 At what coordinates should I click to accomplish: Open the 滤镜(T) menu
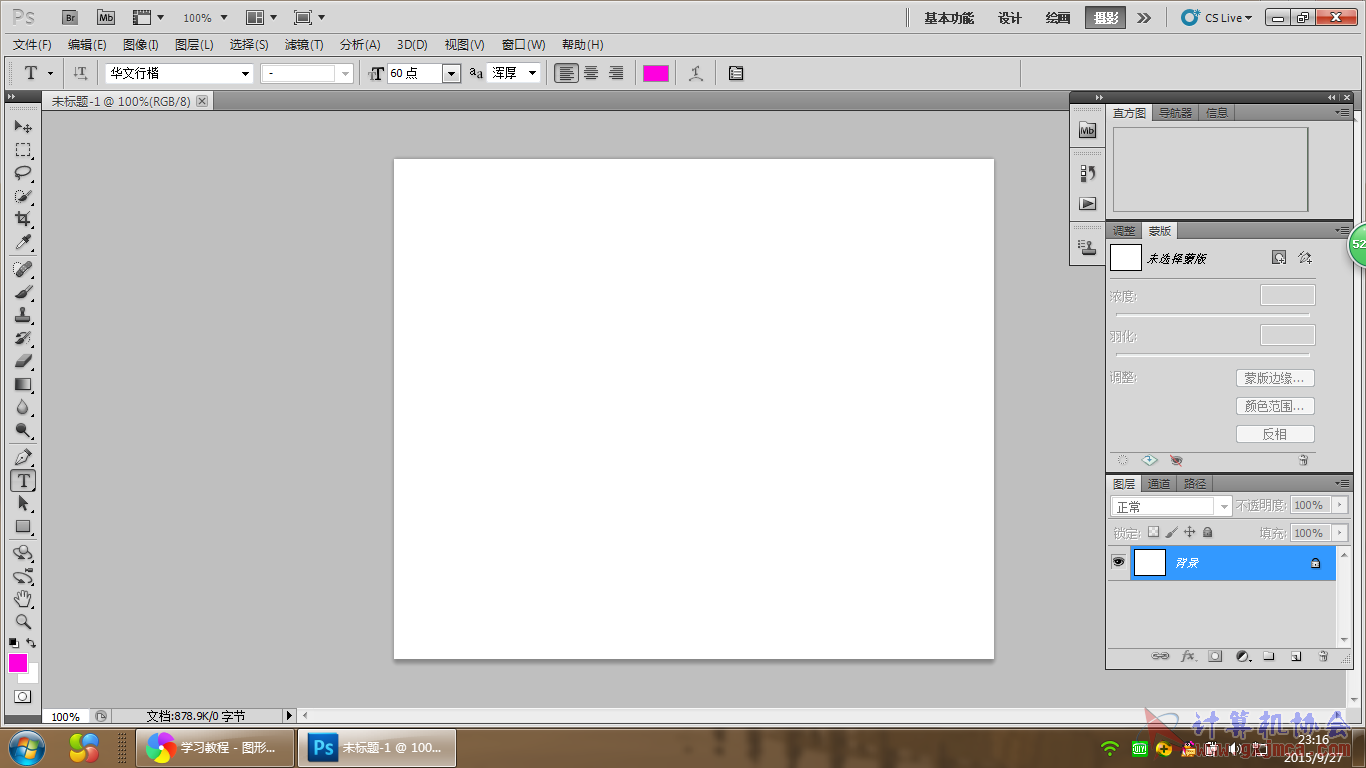304,45
